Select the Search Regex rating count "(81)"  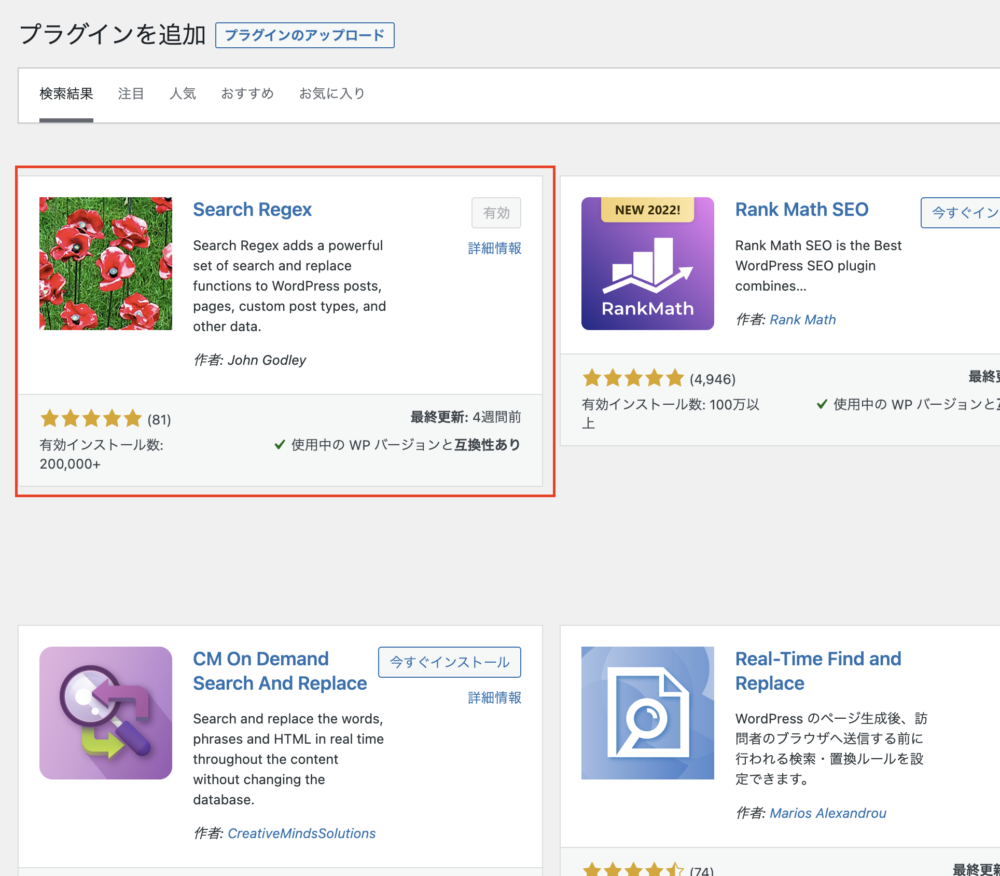tap(159, 420)
